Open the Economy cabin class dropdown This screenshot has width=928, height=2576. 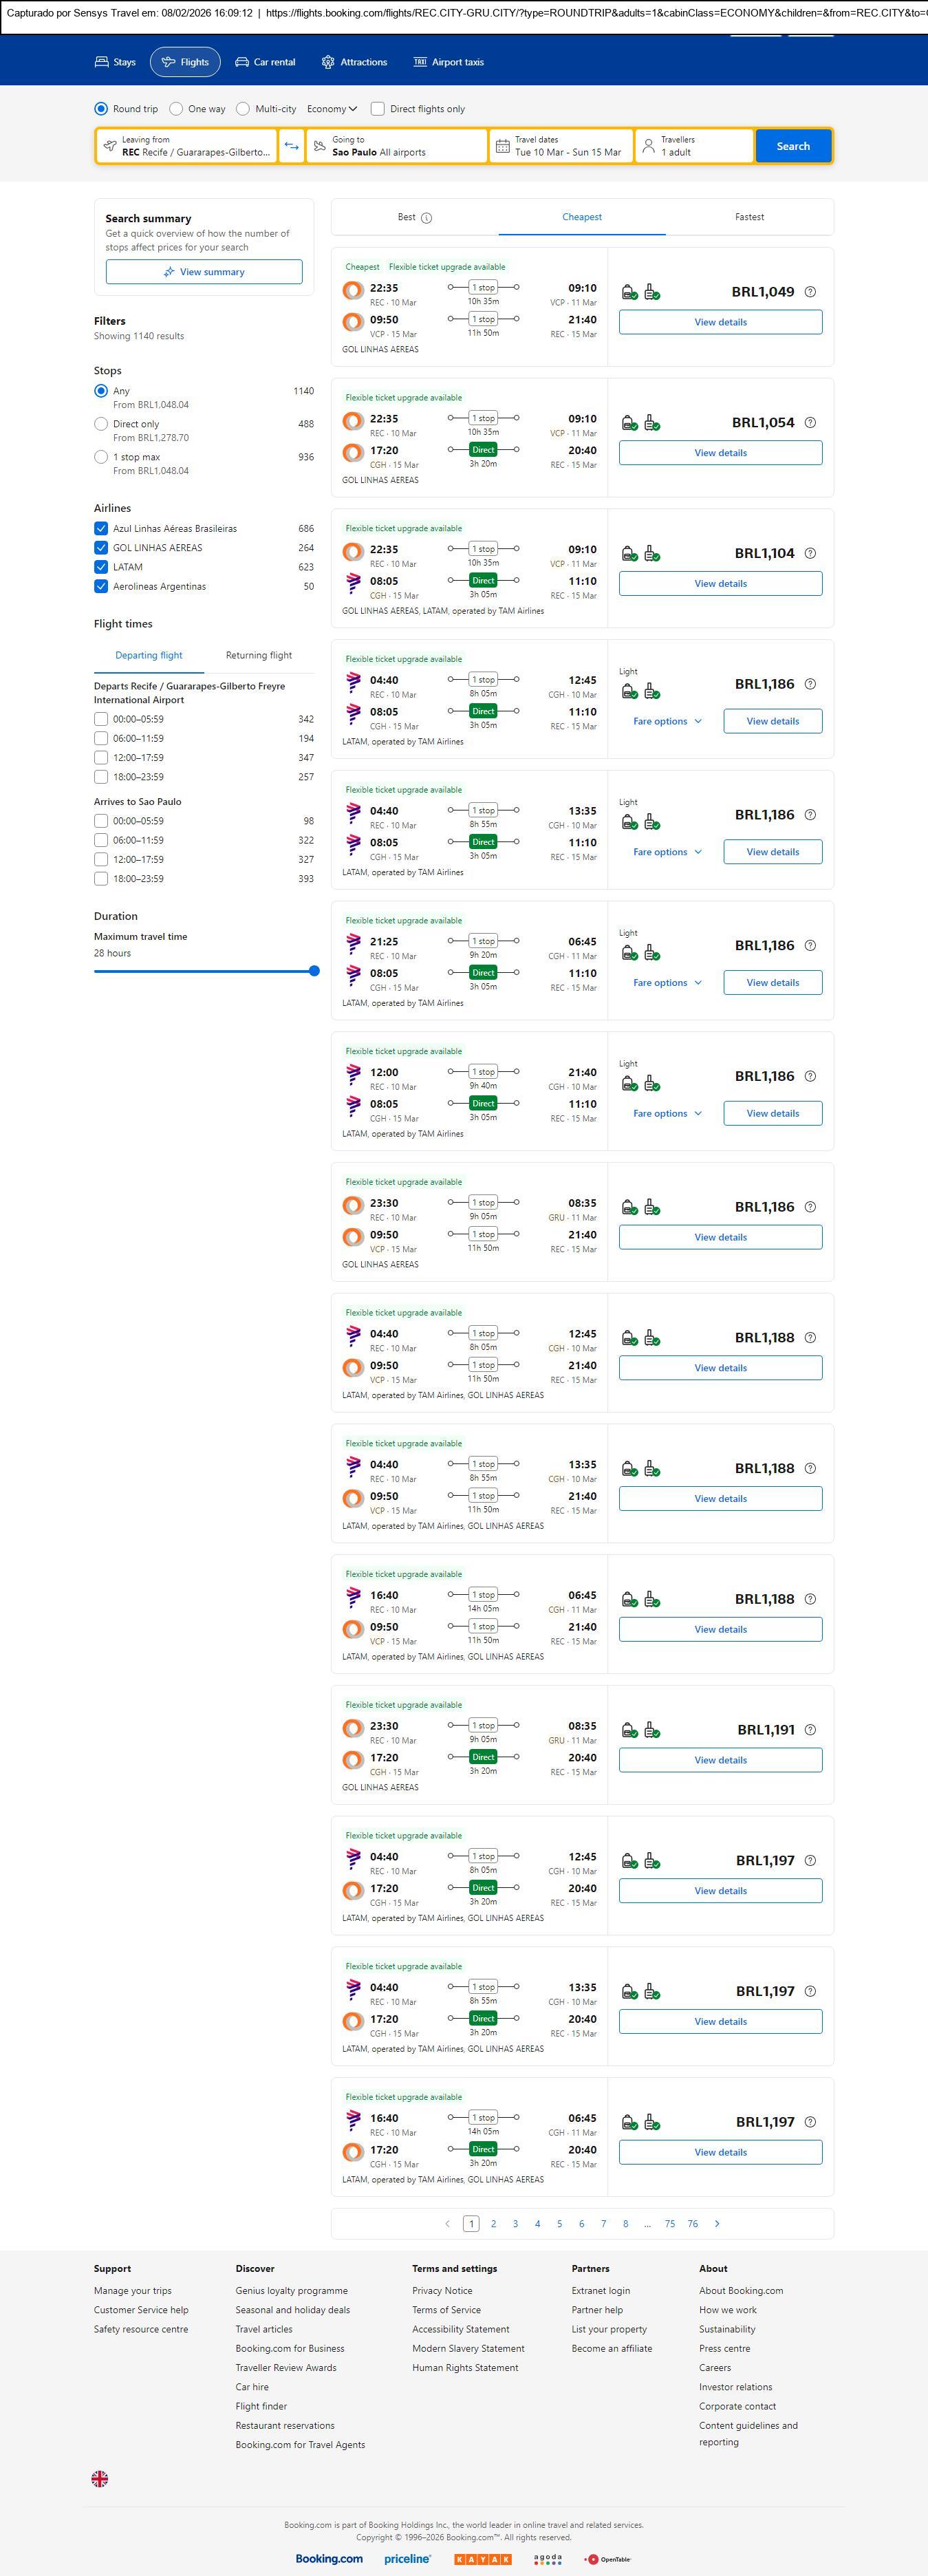[x=332, y=109]
